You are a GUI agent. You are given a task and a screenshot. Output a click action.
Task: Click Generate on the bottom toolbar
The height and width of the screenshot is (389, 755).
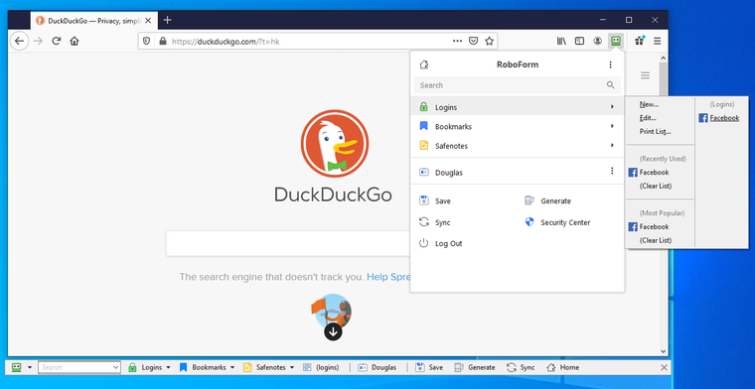pos(475,367)
